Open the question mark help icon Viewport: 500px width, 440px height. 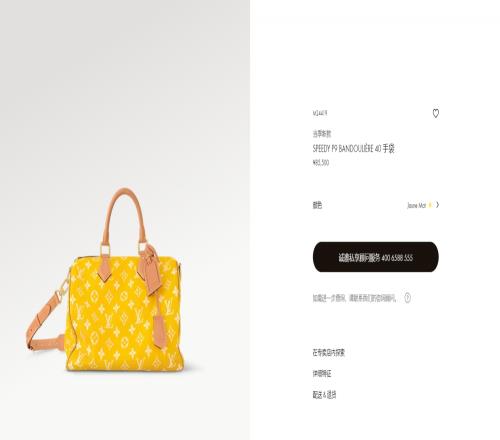point(407,298)
